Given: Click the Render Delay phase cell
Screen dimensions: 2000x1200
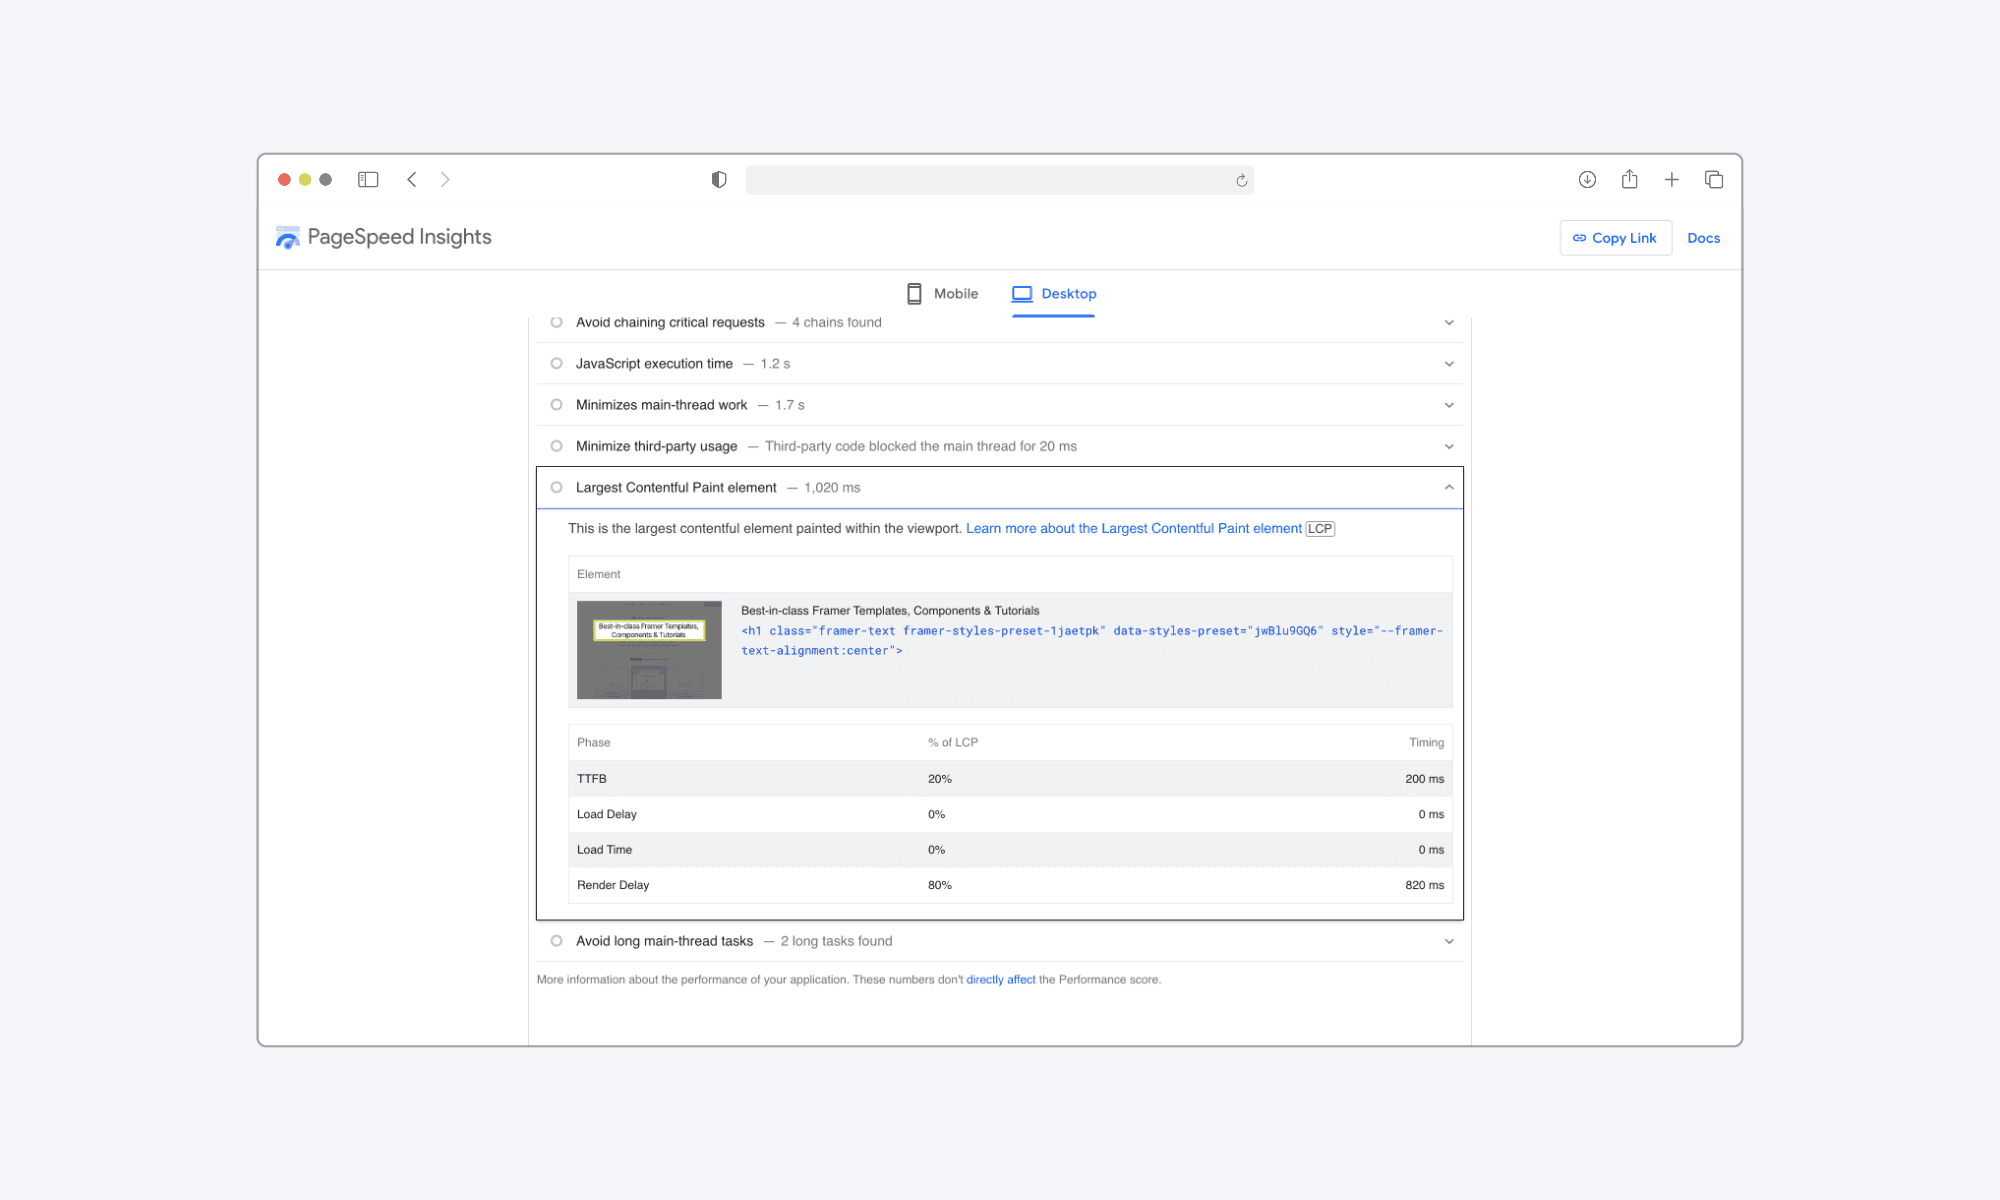Looking at the screenshot, I should (x=613, y=886).
